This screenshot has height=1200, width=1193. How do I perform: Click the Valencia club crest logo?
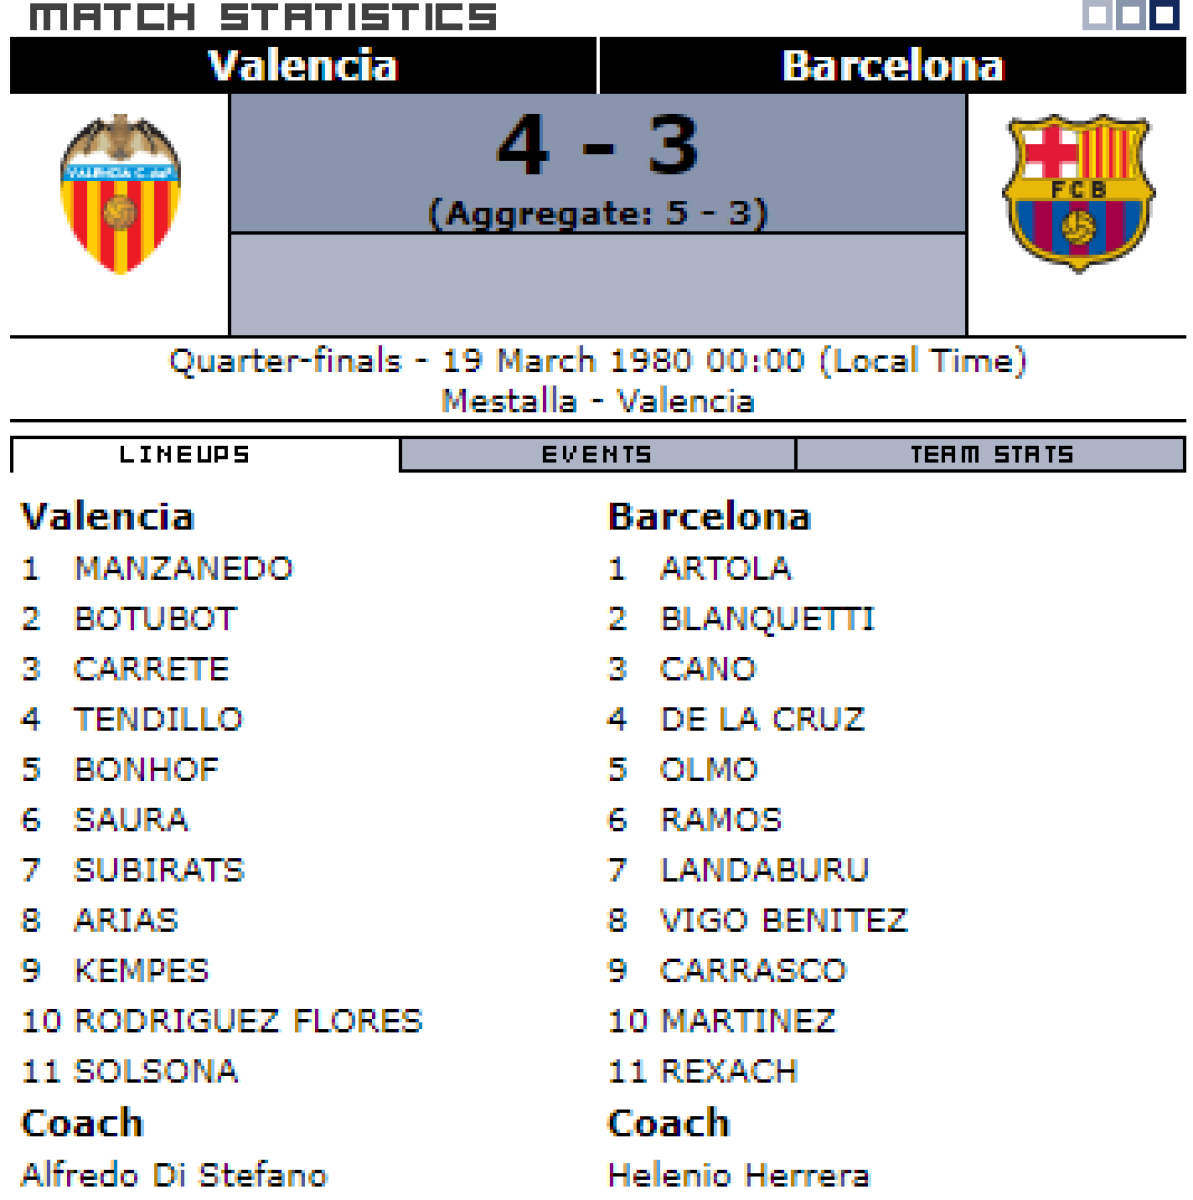pyautogui.click(x=120, y=194)
